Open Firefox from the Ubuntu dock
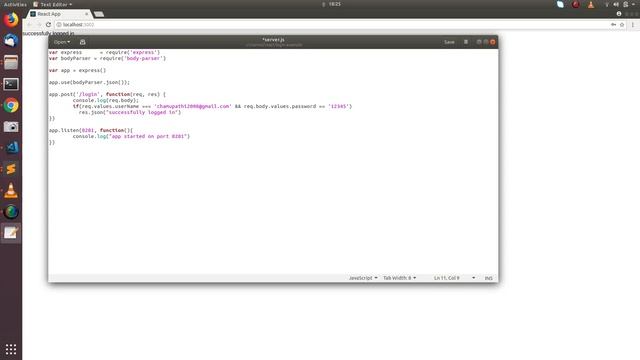640x360 pixels. [x=11, y=20]
